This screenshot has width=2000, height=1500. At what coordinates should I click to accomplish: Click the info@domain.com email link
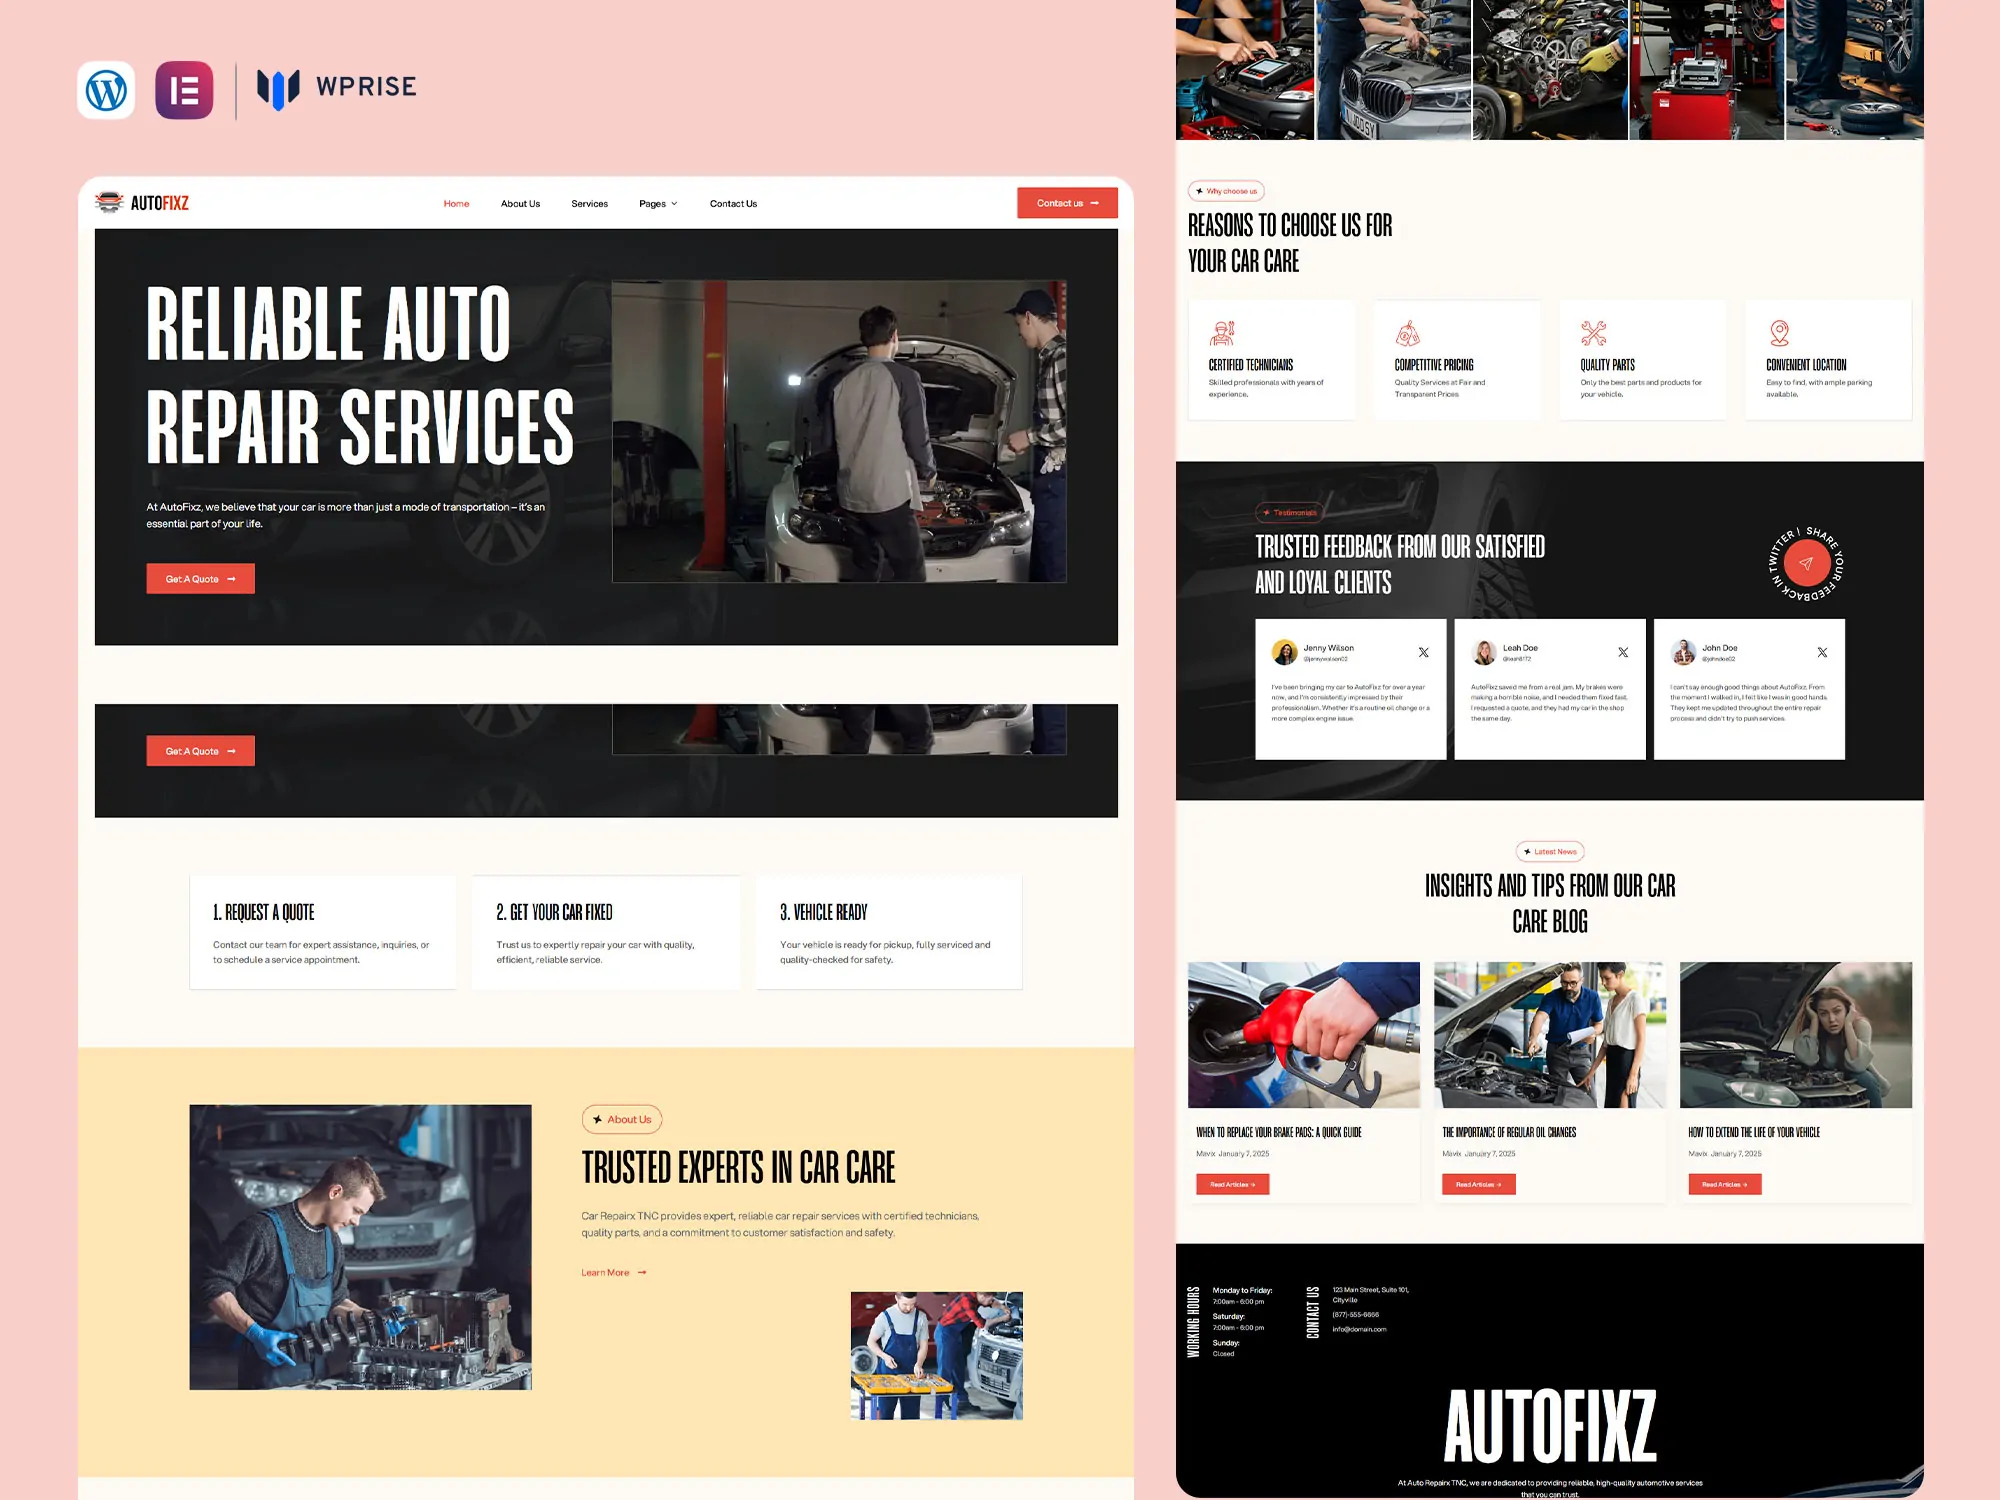[x=1360, y=1328]
